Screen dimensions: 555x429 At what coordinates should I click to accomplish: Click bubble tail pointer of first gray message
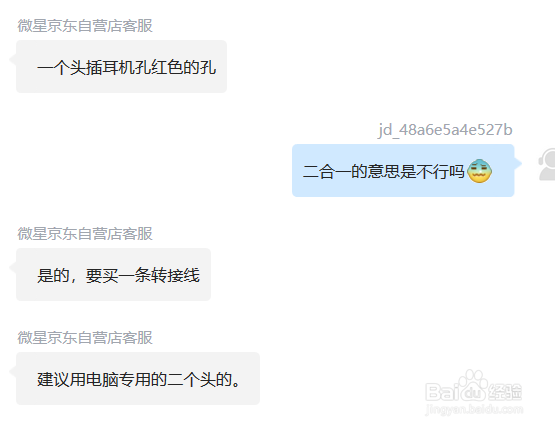pos(13,59)
